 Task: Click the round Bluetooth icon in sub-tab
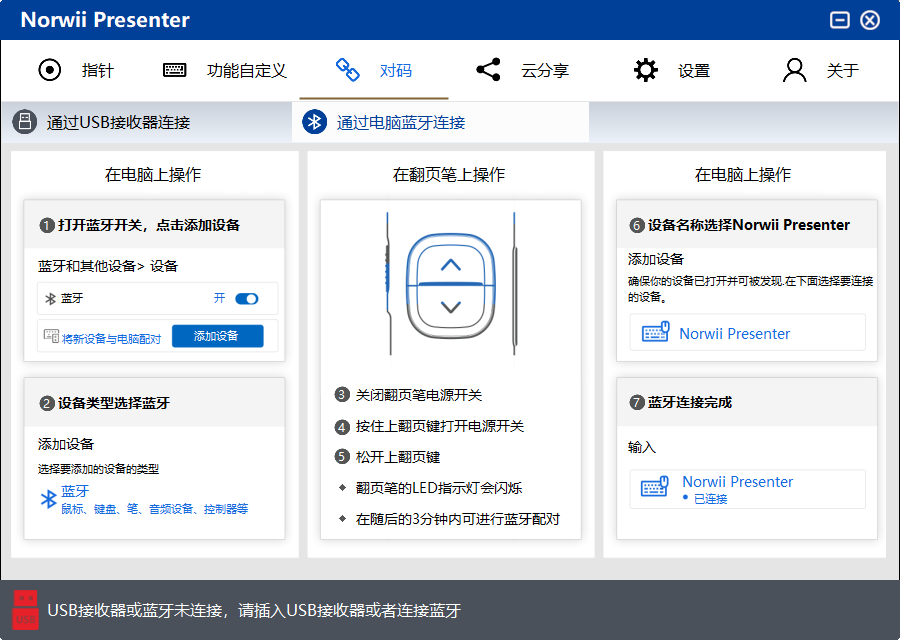pyautogui.click(x=315, y=122)
